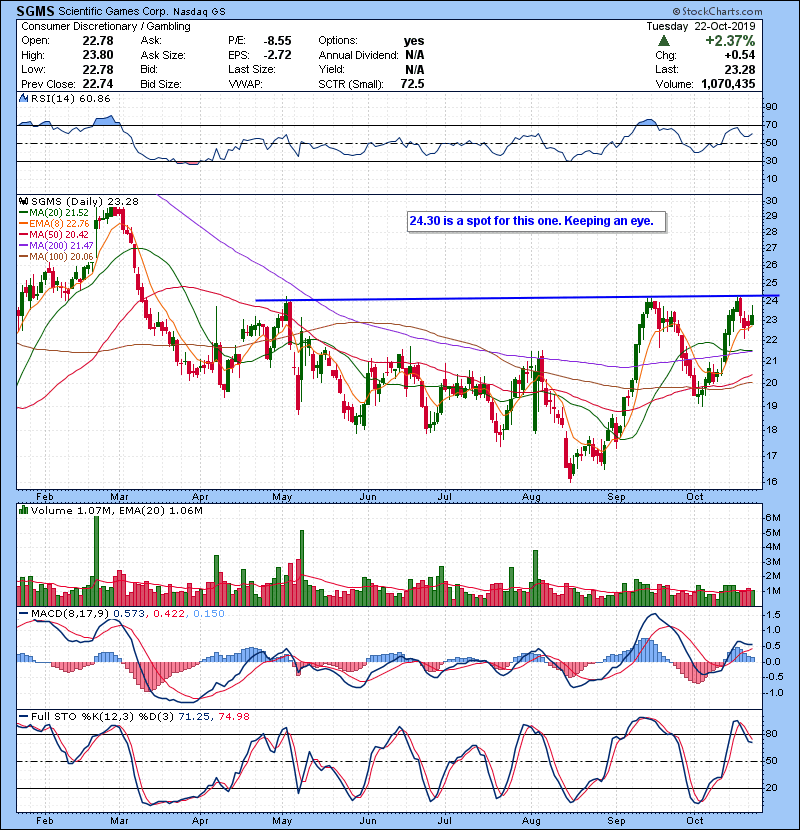800x830 pixels.
Task: Click the green up-arrow change indicator
Action: [x=663, y=41]
